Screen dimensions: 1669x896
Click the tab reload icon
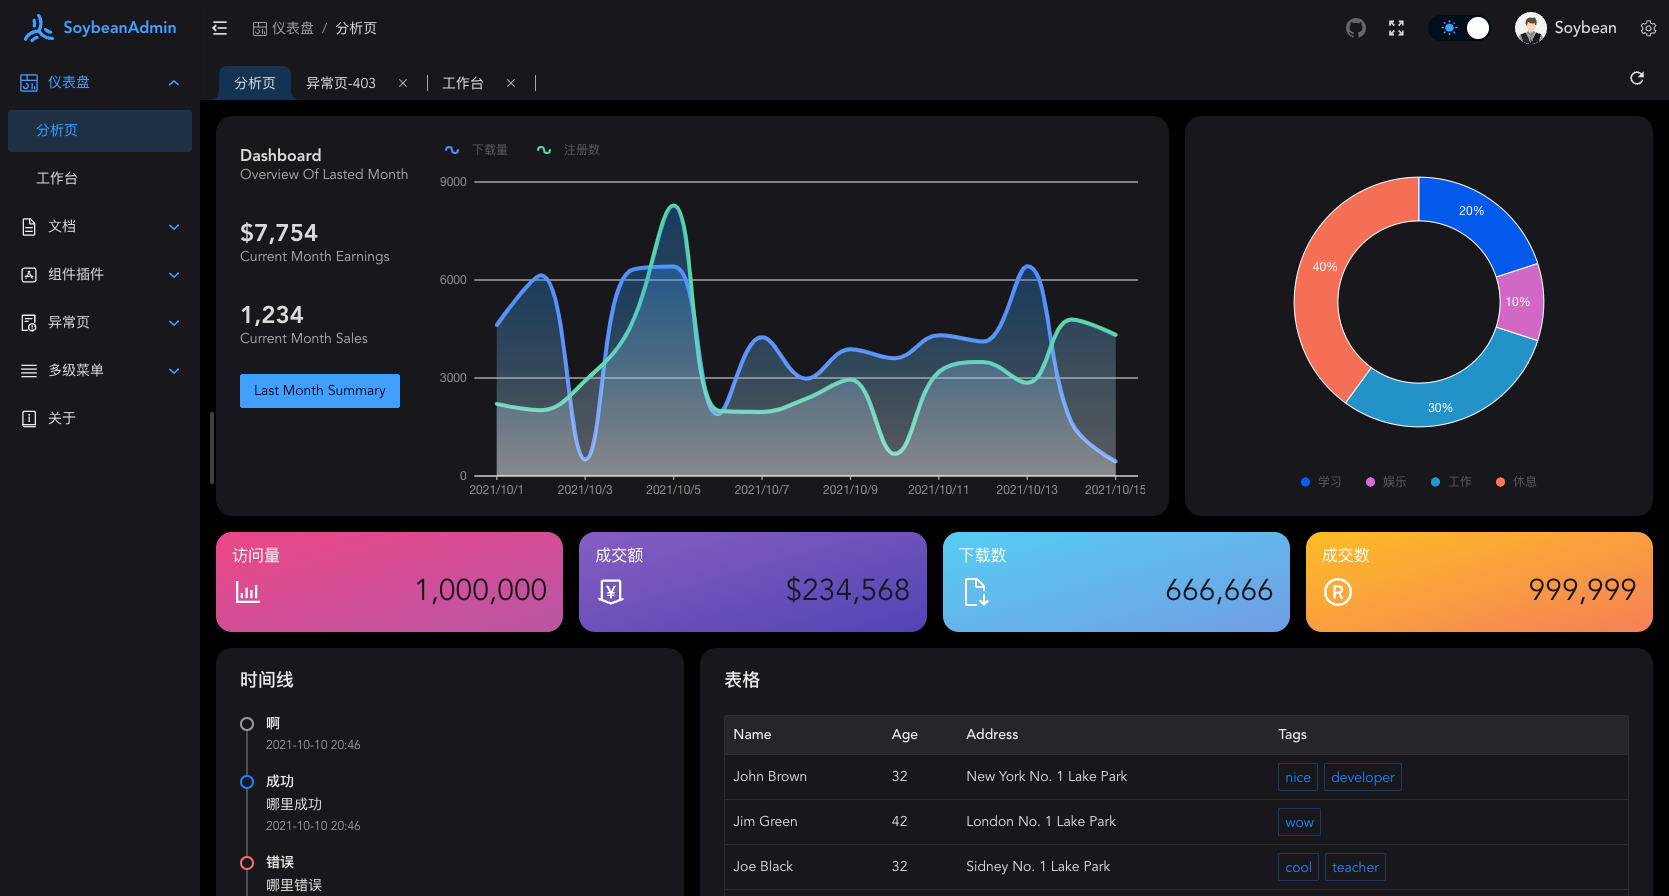pyautogui.click(x=1637, y=78)
